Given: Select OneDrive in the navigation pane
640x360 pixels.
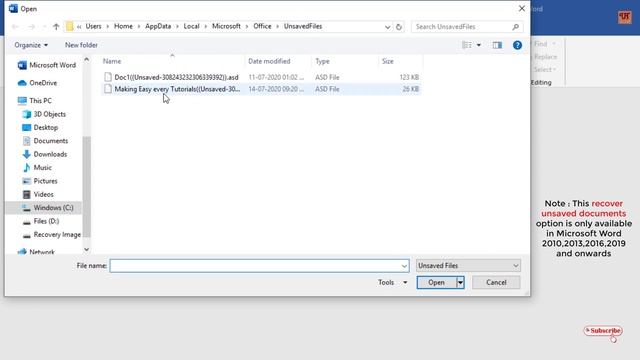Looking at the screenshot, I should click(x=37, y=83).
